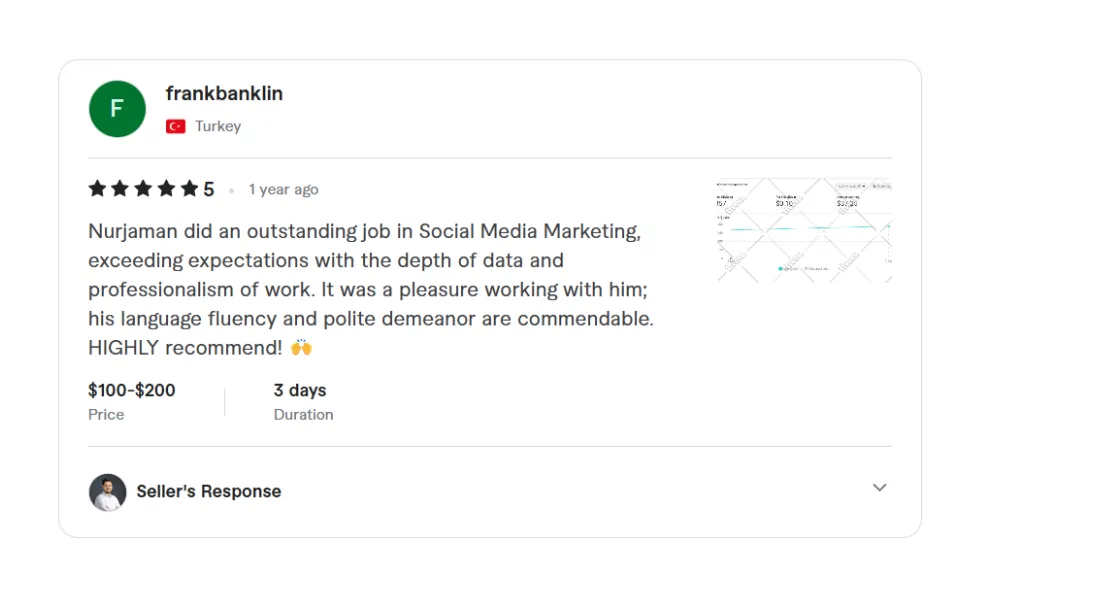Click the rating score number 5

click(209, 189)
